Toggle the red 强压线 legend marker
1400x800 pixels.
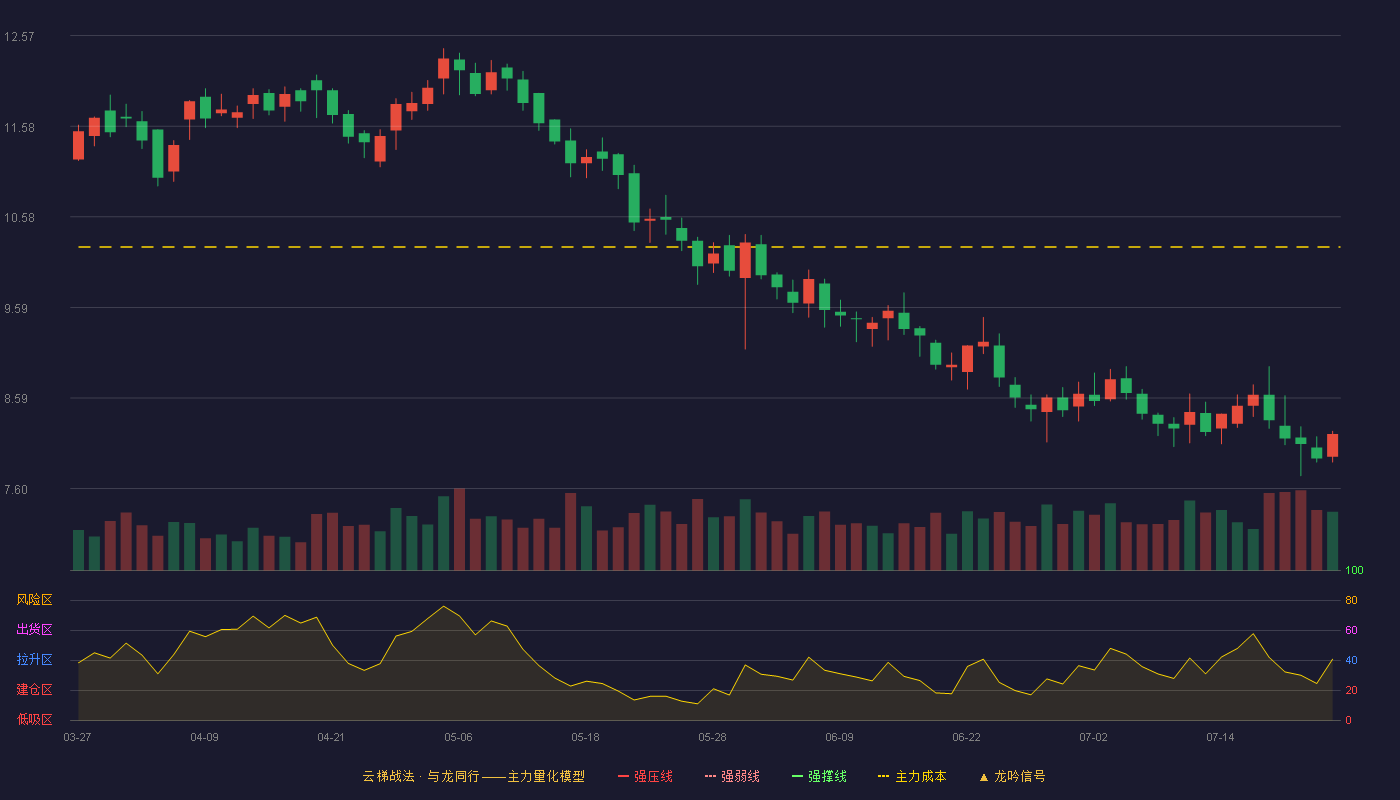(623, 776)
